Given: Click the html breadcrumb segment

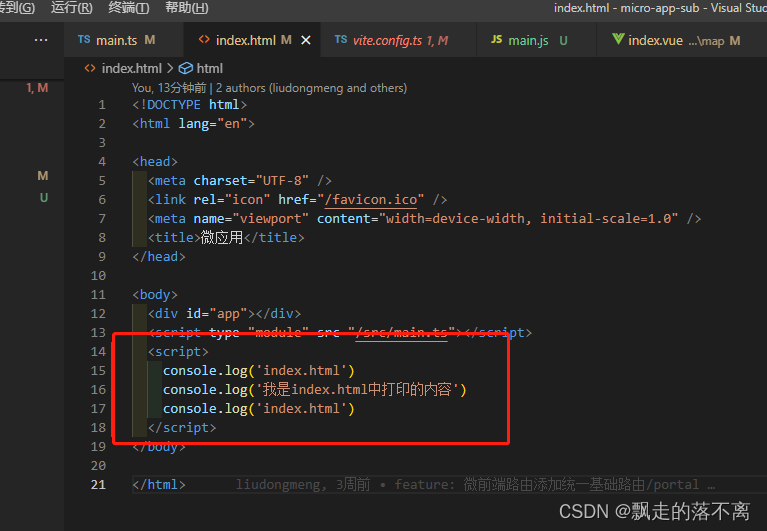Looking at the screenshot, I should click(x=209, y=68).
